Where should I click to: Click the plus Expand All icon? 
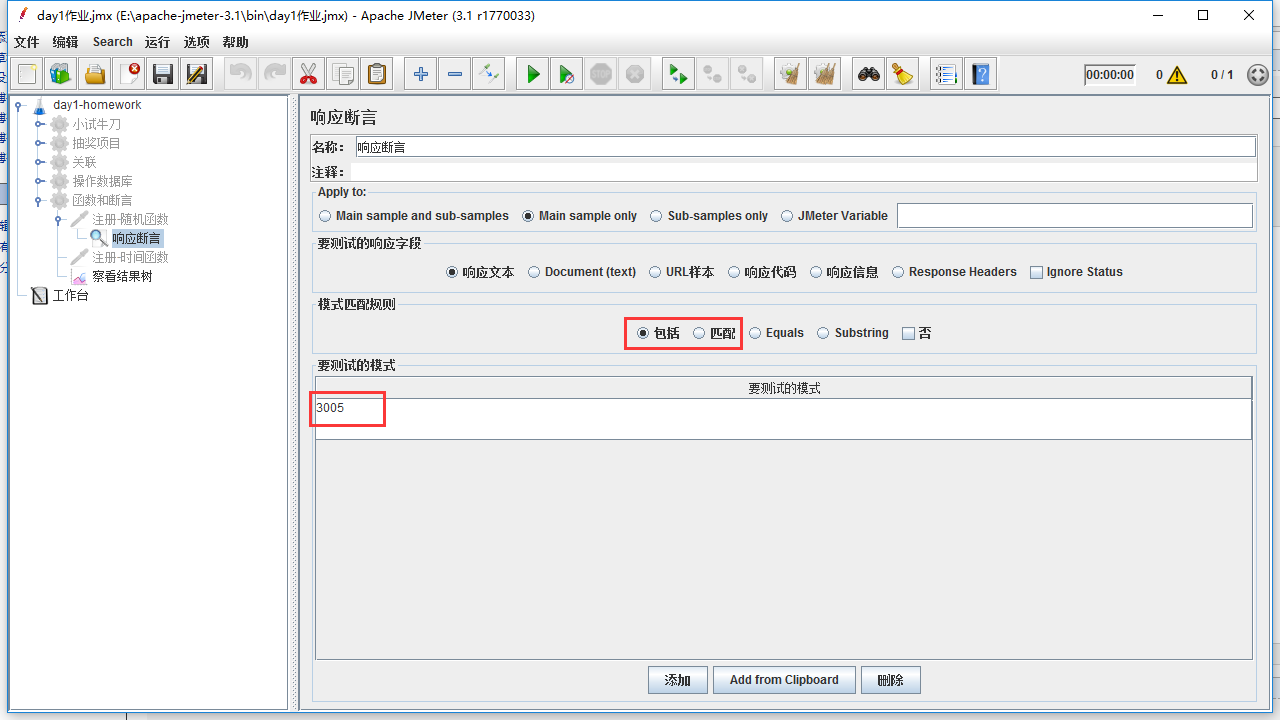coord(421,74)
